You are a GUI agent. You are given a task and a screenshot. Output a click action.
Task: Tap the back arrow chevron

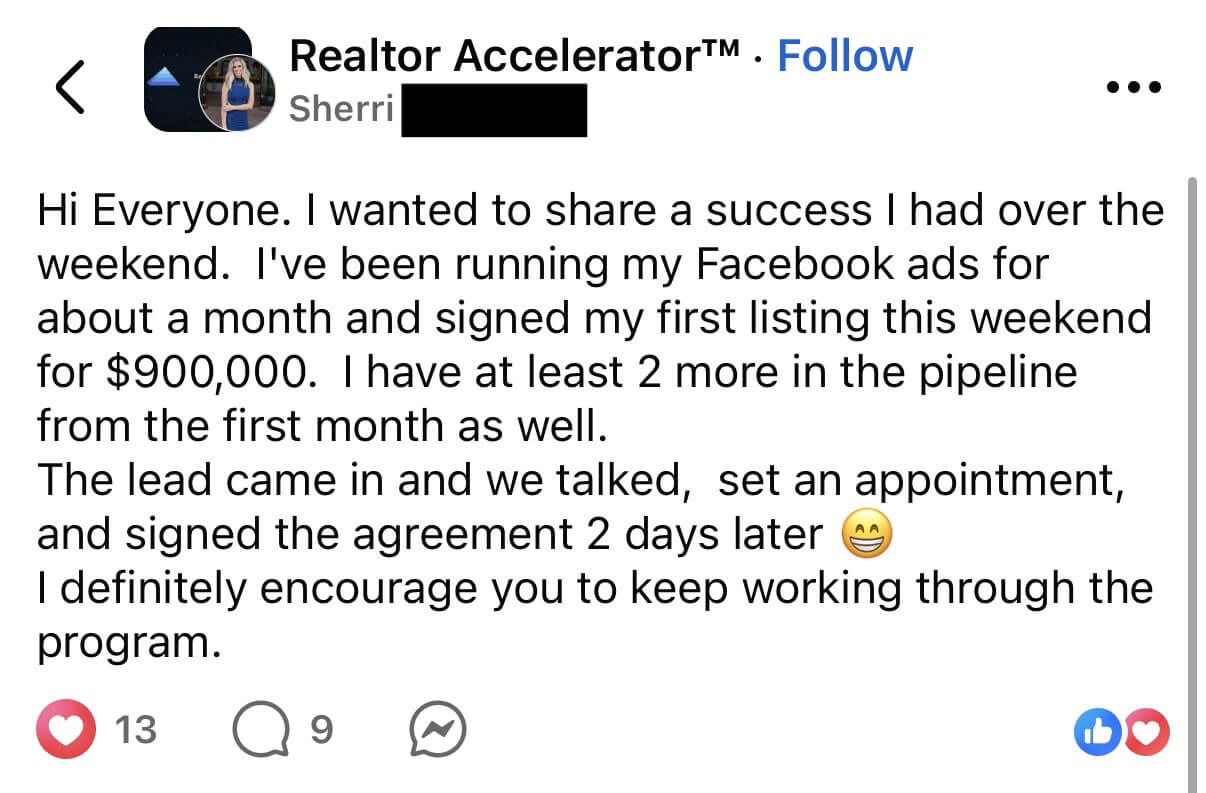(x=69, y=88)
